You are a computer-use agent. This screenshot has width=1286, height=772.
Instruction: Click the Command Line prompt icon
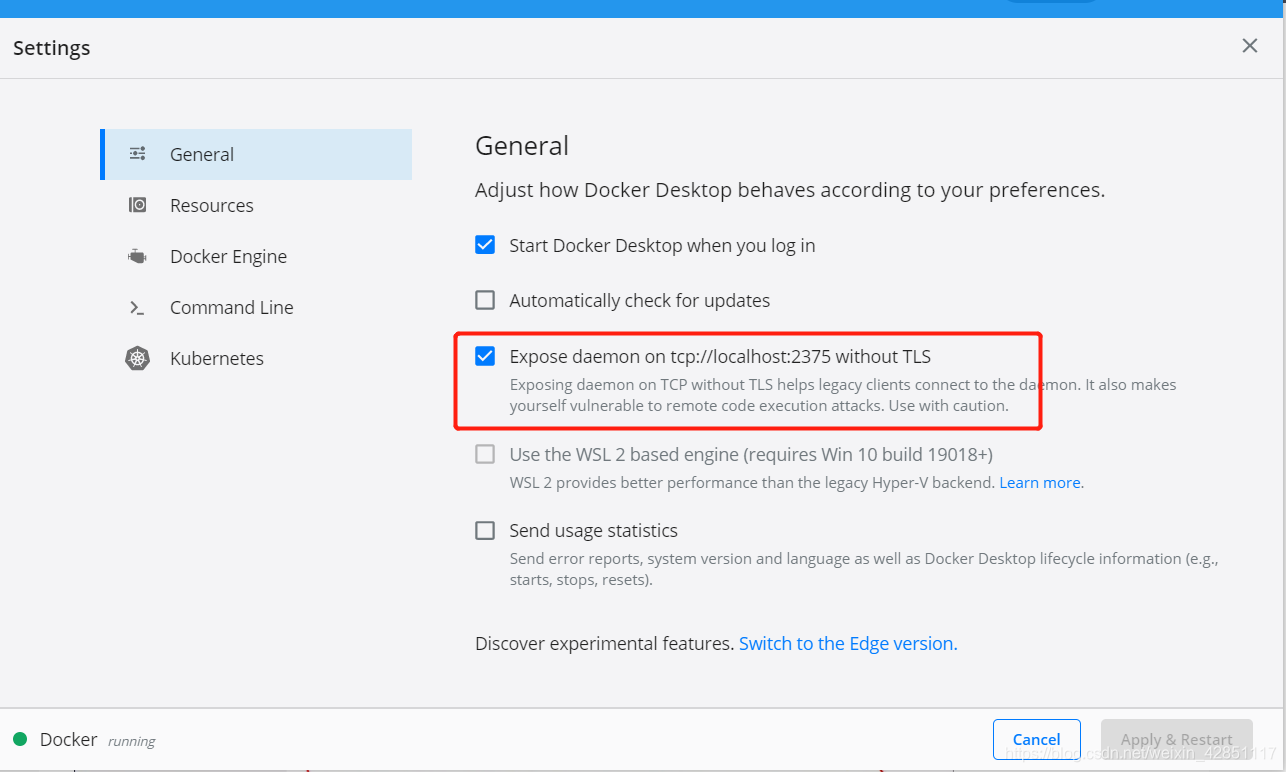click(138, 307)
